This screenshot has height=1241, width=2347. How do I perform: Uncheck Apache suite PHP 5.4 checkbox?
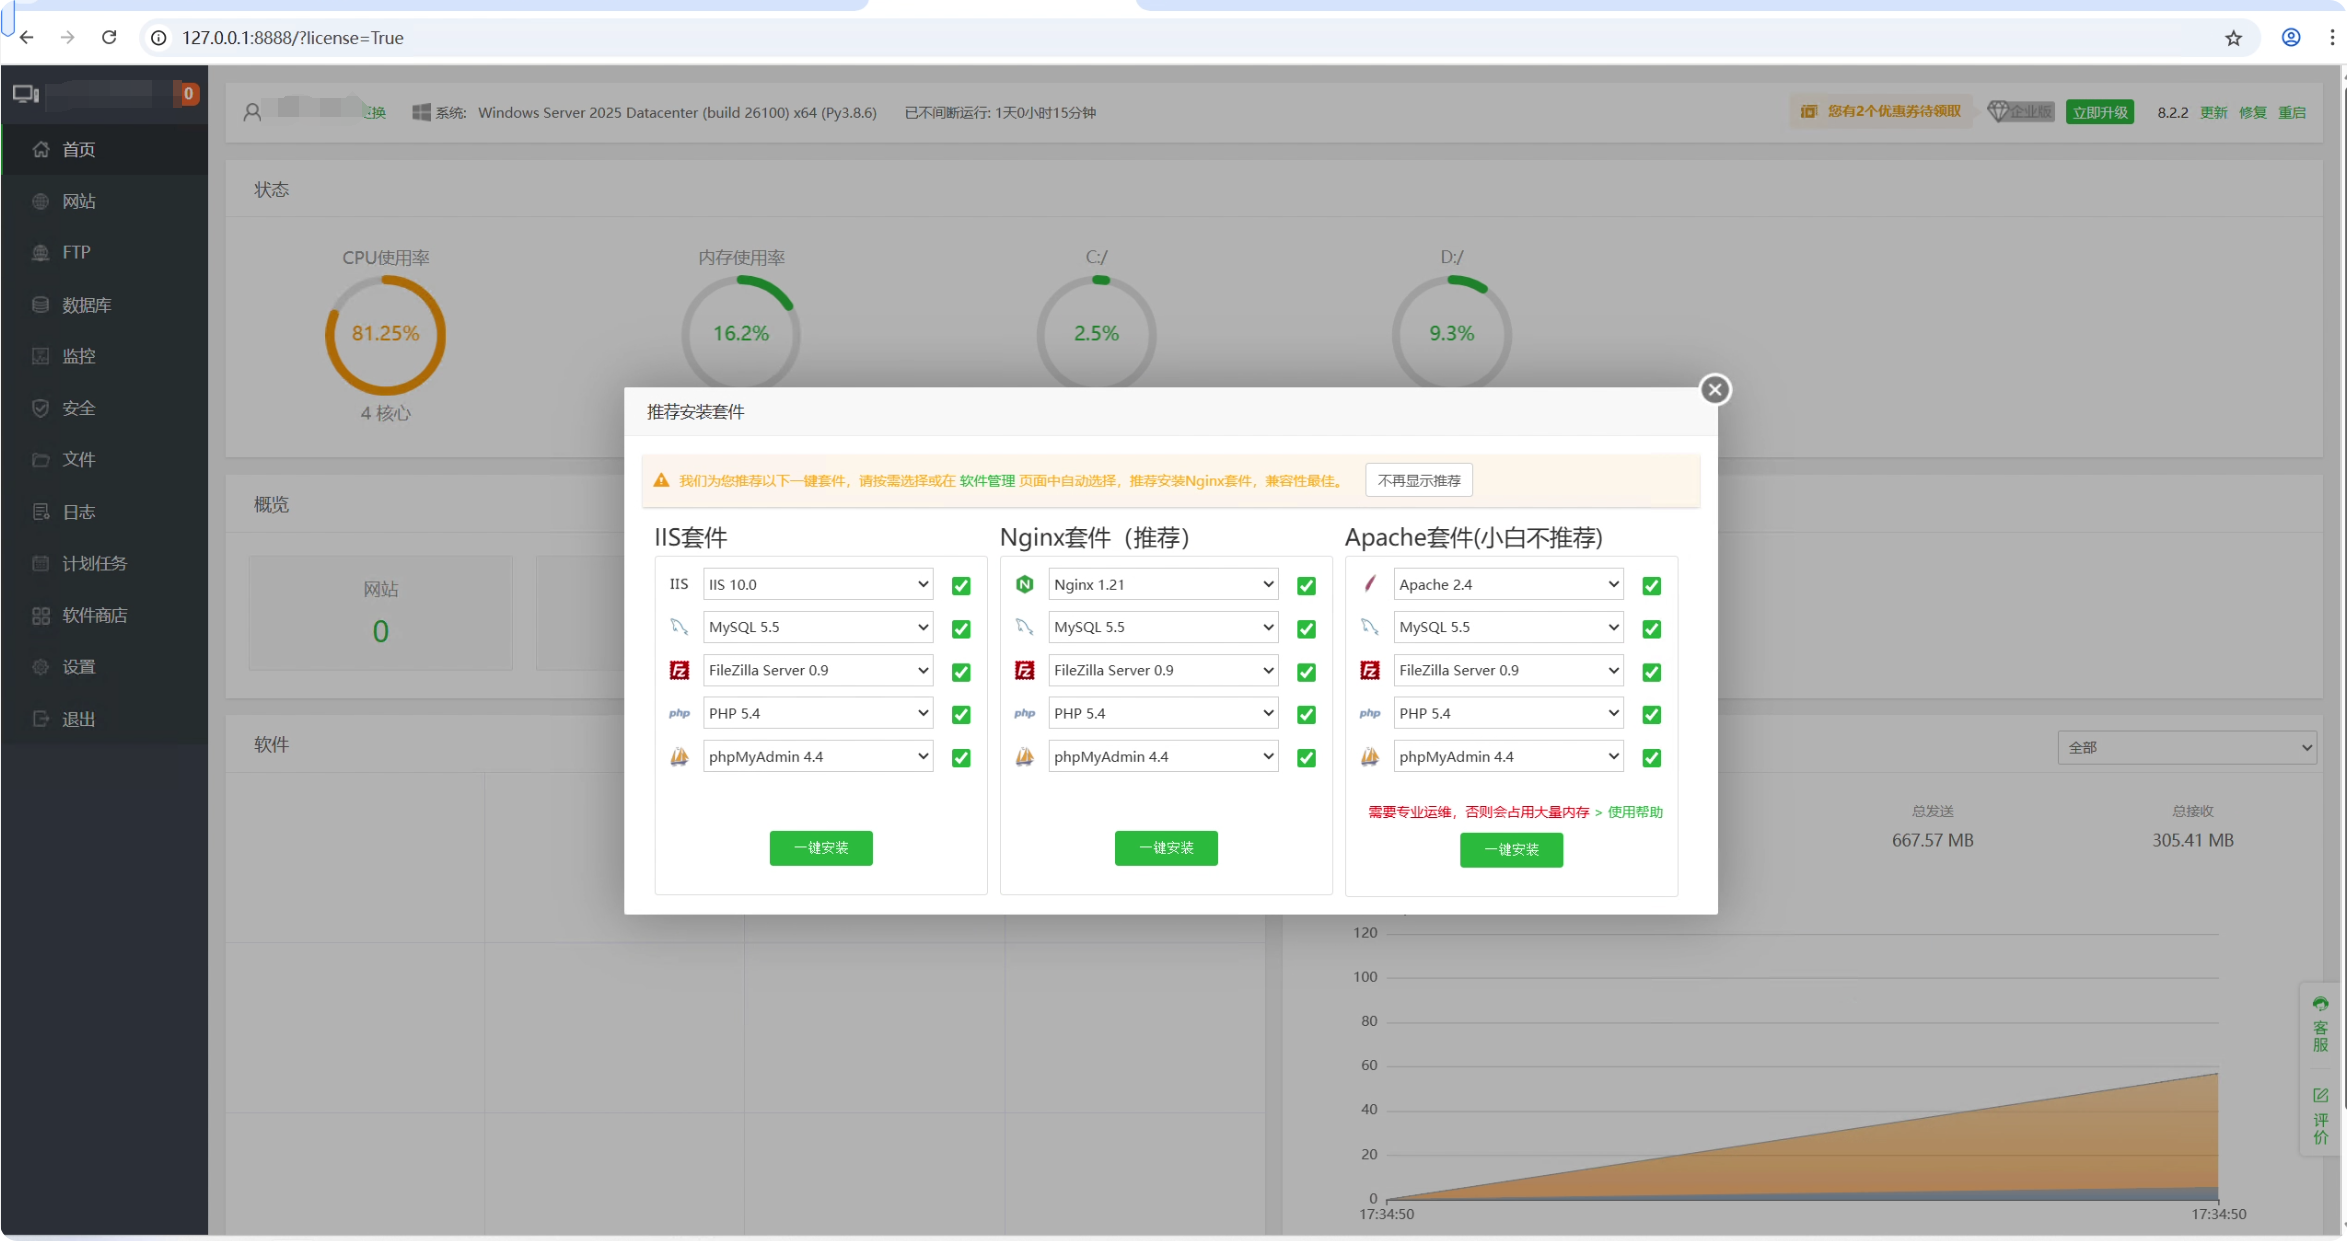click(x=1651, y=715)
